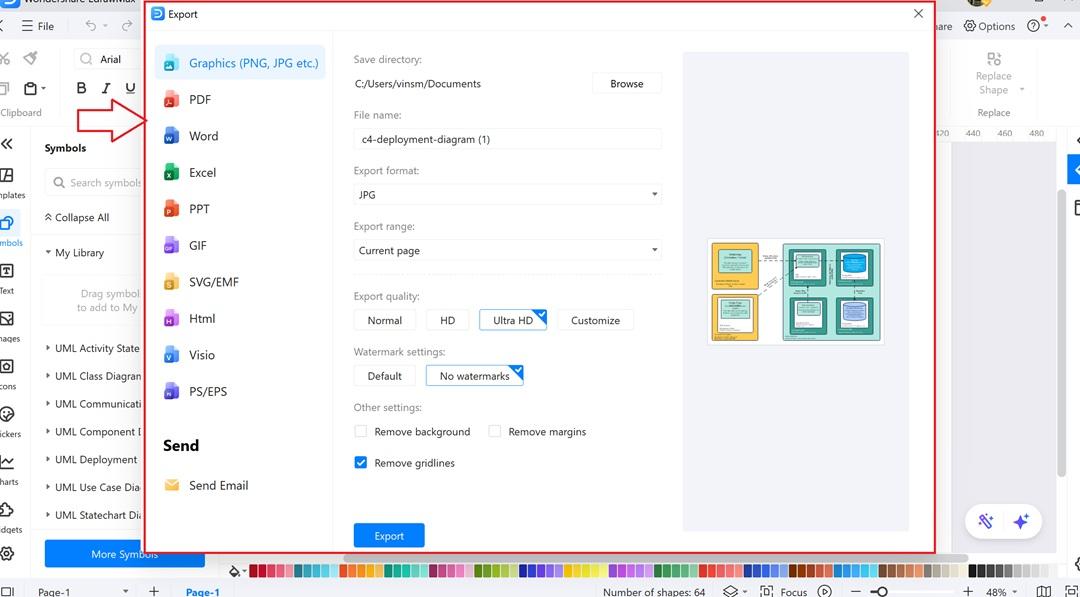
Task: Click the Export button
Action: pos(388,535)
